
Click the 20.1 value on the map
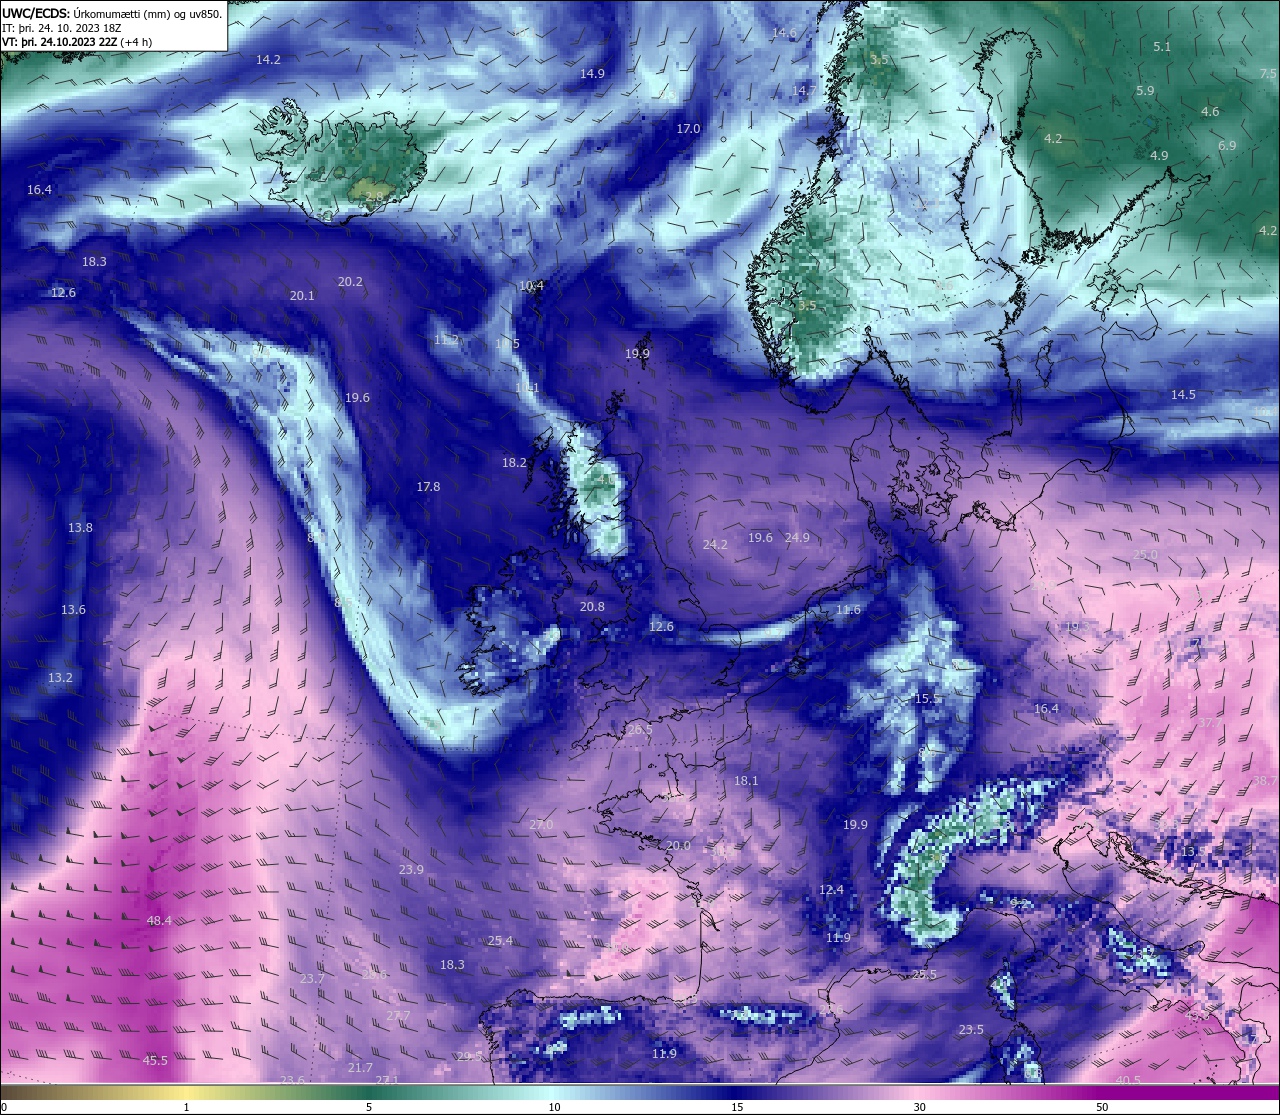click(302, 296)
